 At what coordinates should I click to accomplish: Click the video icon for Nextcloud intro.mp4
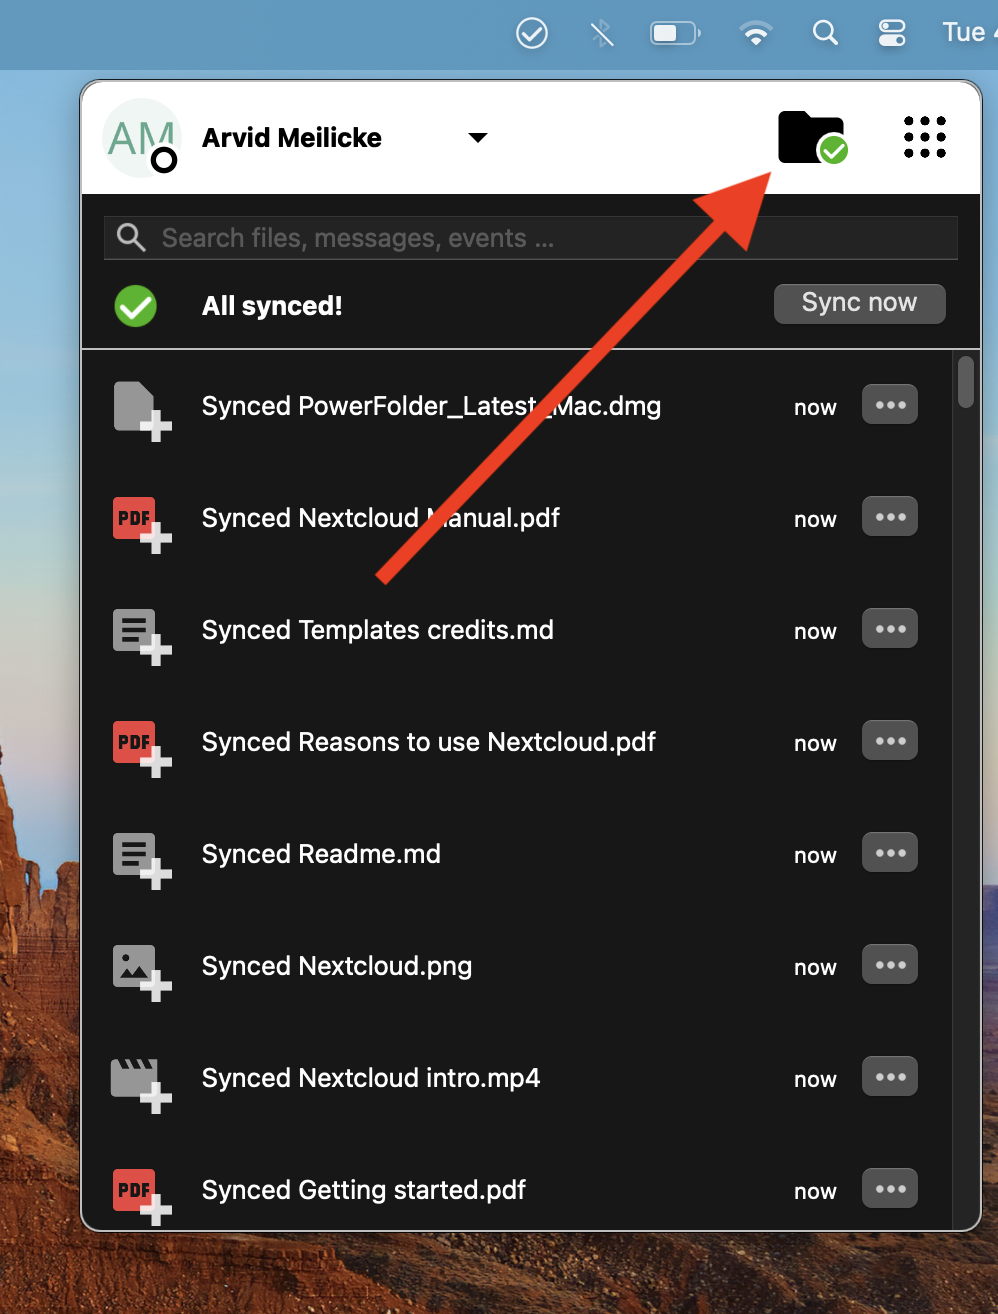141,1084
